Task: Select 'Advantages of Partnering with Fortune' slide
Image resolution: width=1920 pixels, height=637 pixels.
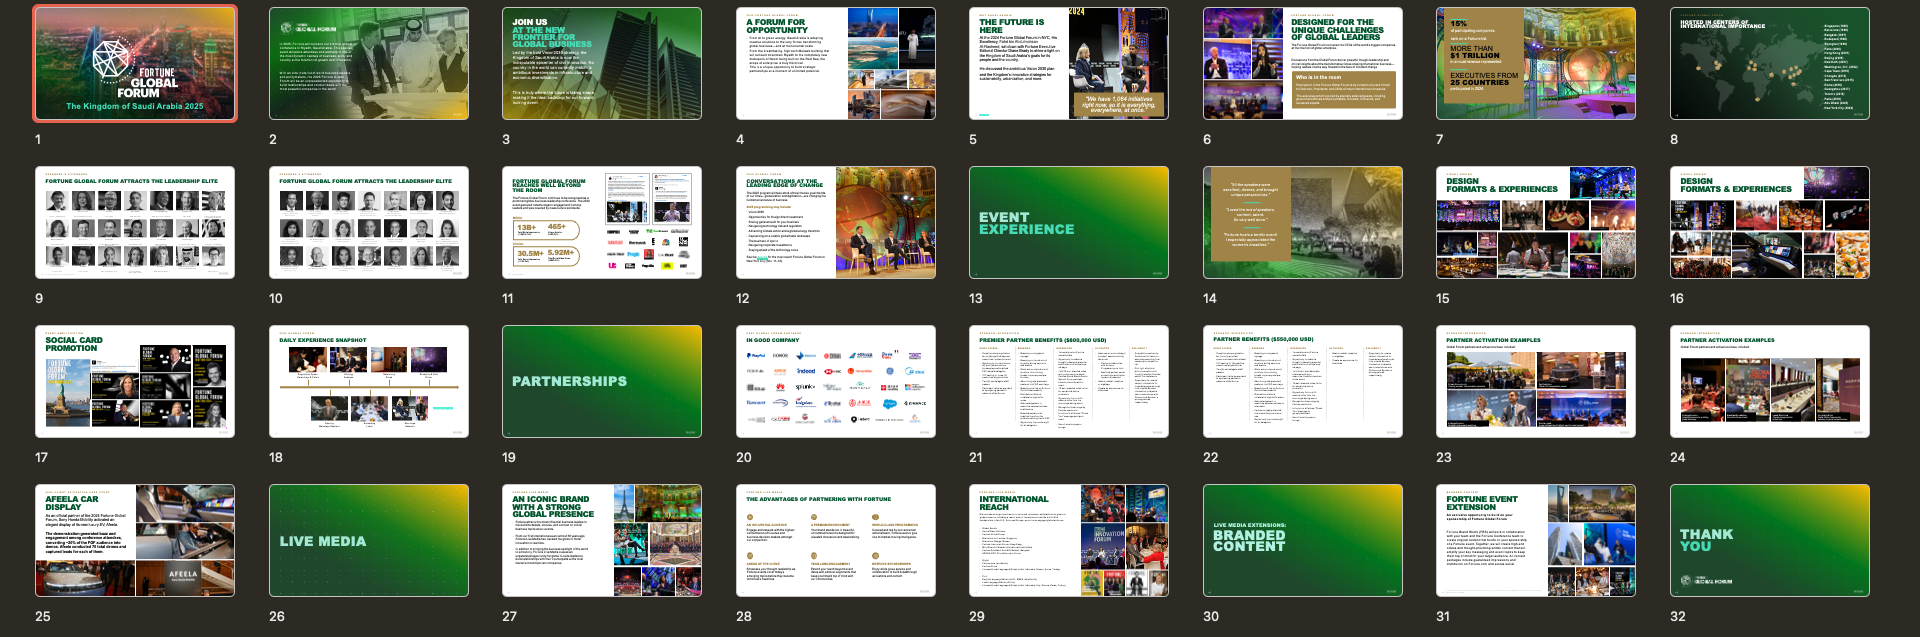Action: (x=836, y=541)
